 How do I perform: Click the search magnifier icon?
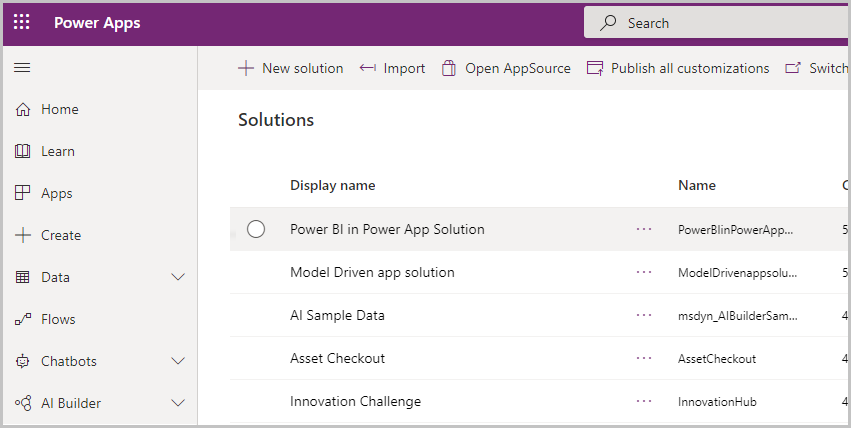608,23
